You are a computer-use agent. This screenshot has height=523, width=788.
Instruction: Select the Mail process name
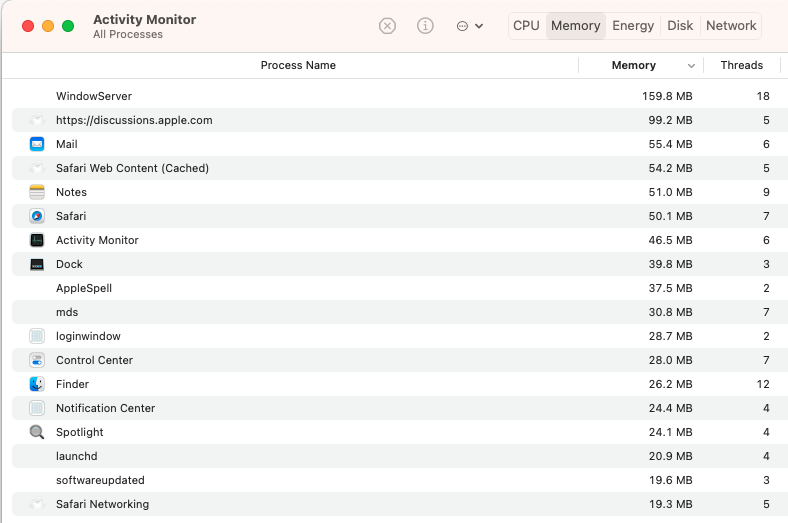click(67, 144)
